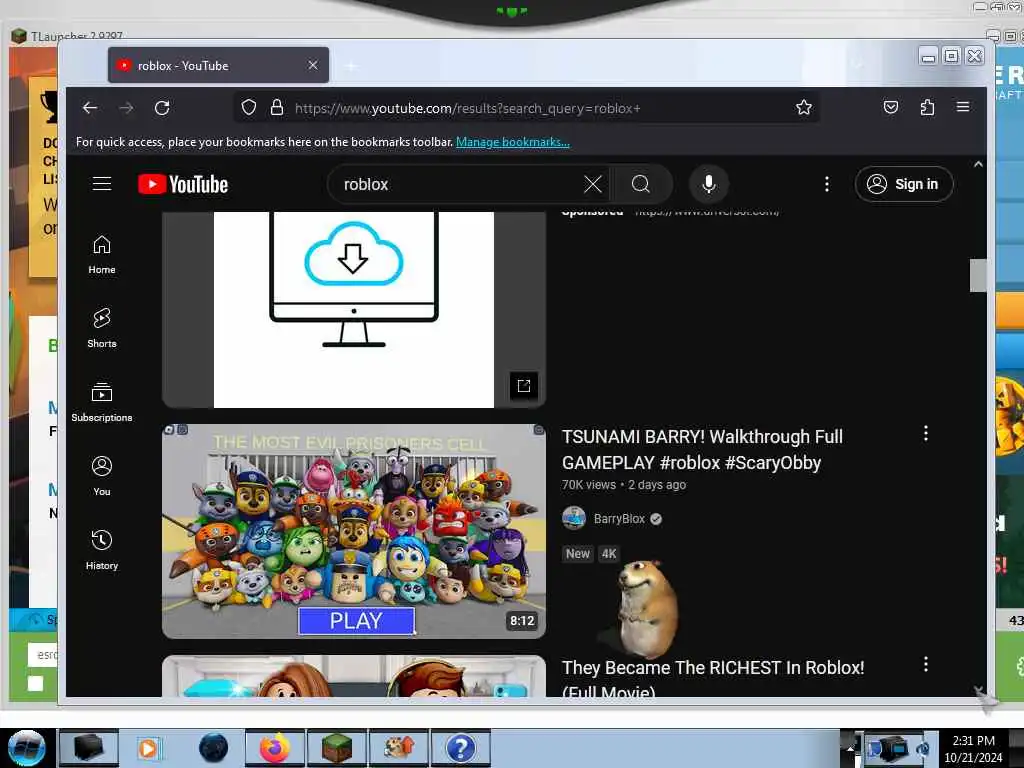1024x768 pixels.
Task: Start voice search with microphone
Action: (x=709, y=184)
